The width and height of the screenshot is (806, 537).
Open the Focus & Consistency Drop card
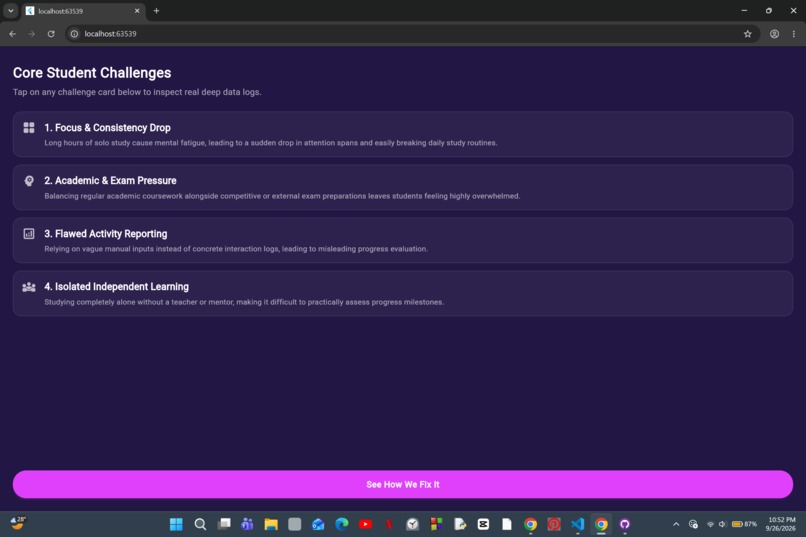coord(402,134)
